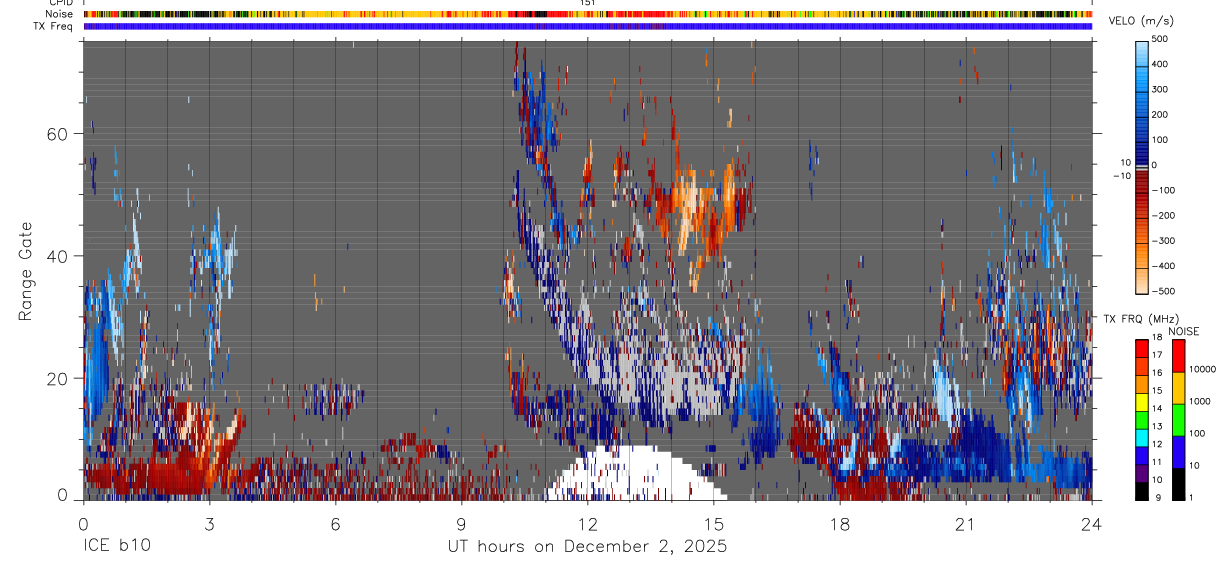Click the '21' tick on UT hours axis
The height and width of the screenshot is (567, 1228).
(965, 524)
